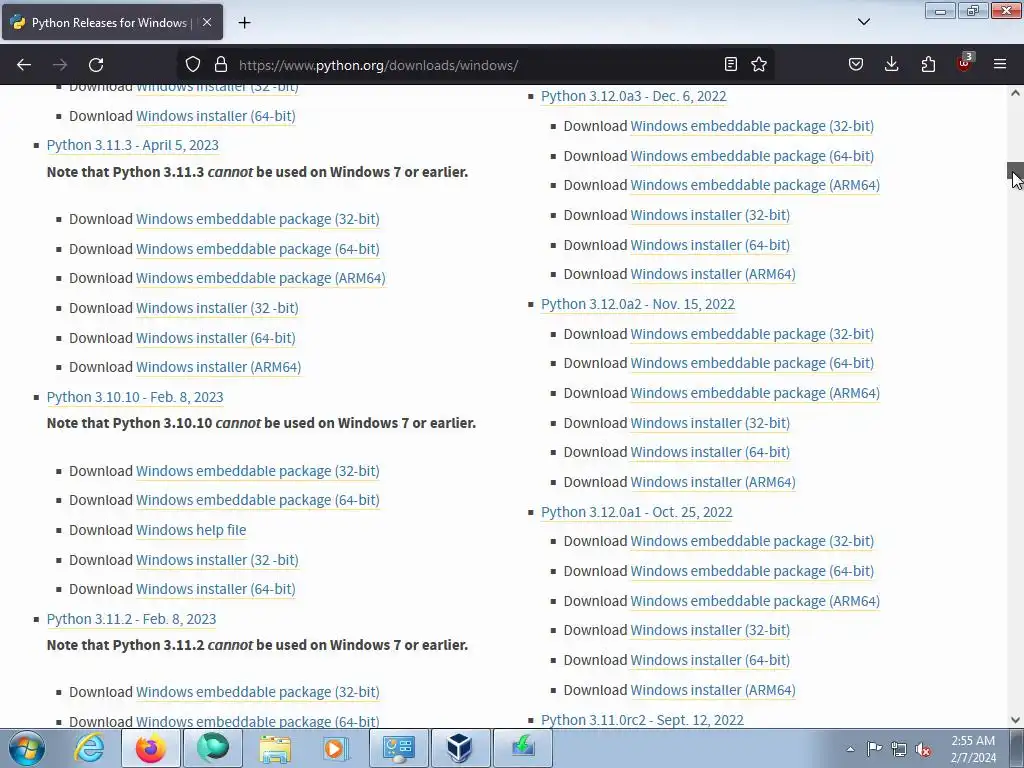The image size is (1024, 768).
Task: Download Python 3.11.3 Windows installer (64-bit)
Action: 216,338
